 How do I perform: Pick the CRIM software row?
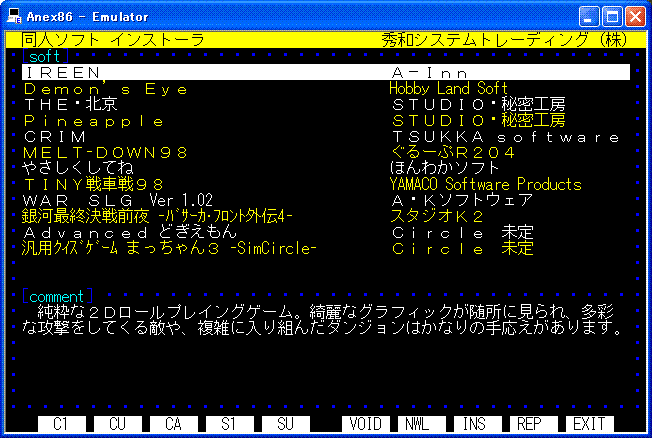point(55,136)
